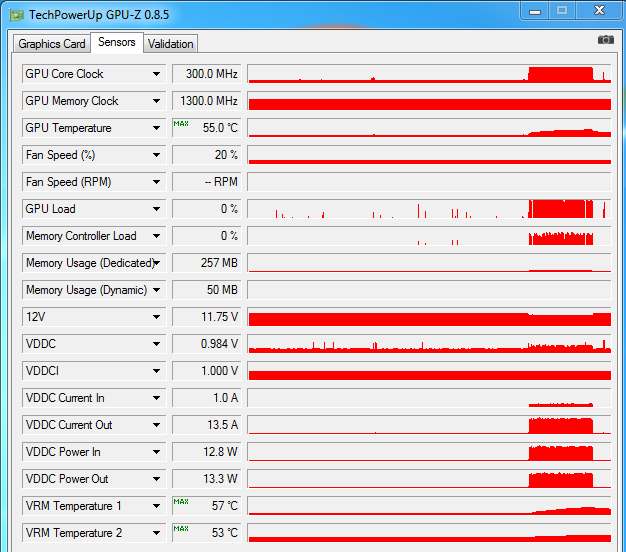Click the GPU Load history graph
626x552 pixels.
[429, 209]
